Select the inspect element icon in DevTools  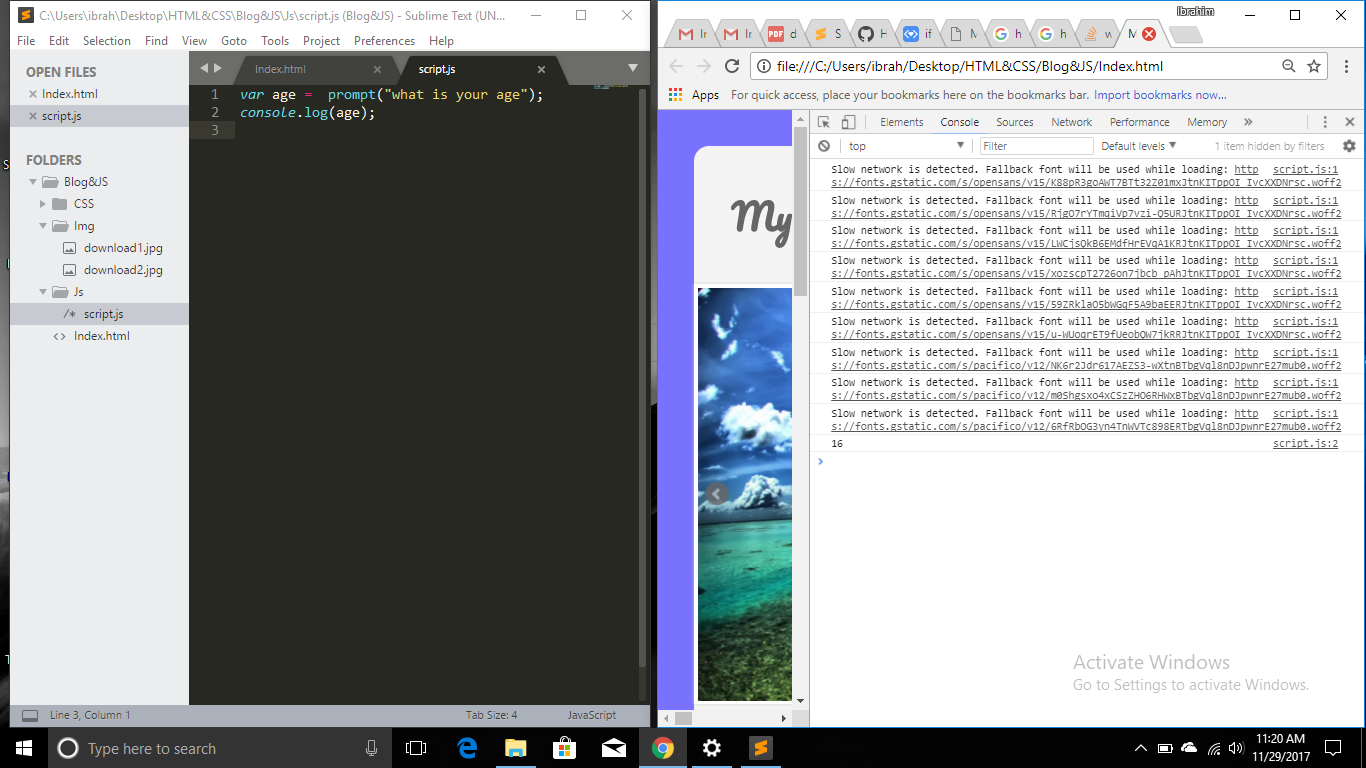point(823,121)
